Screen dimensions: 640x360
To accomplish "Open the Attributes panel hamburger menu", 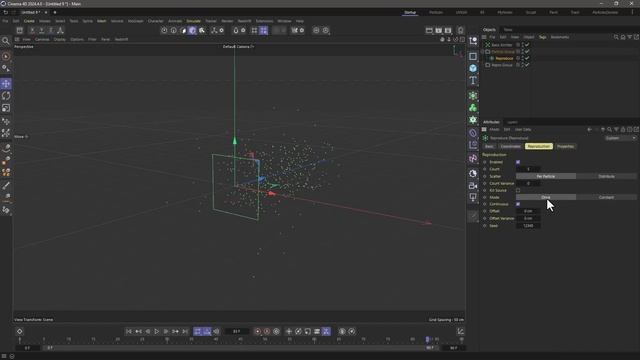I will 484,129.
